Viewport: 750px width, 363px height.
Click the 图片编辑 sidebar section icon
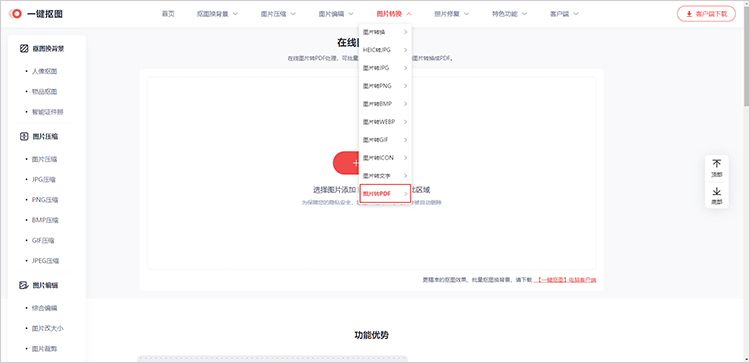(x=24, y=286)
